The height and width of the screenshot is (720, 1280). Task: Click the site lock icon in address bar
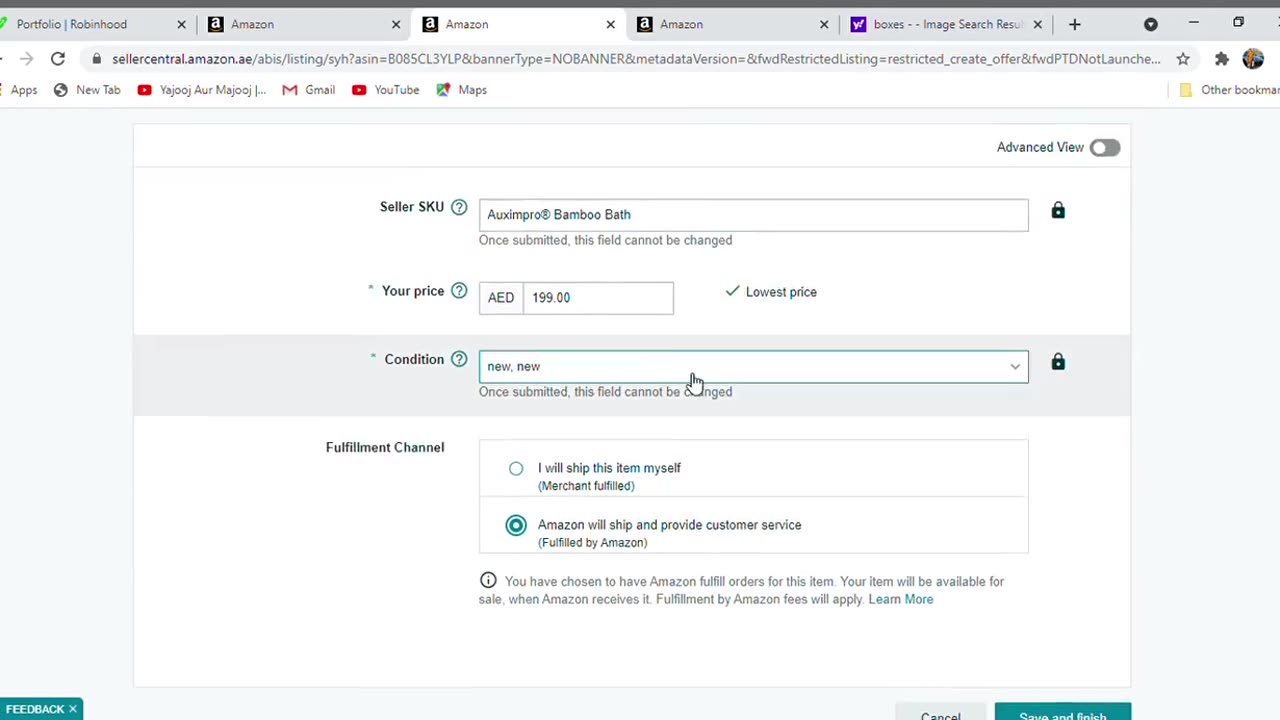coord(96,59)
